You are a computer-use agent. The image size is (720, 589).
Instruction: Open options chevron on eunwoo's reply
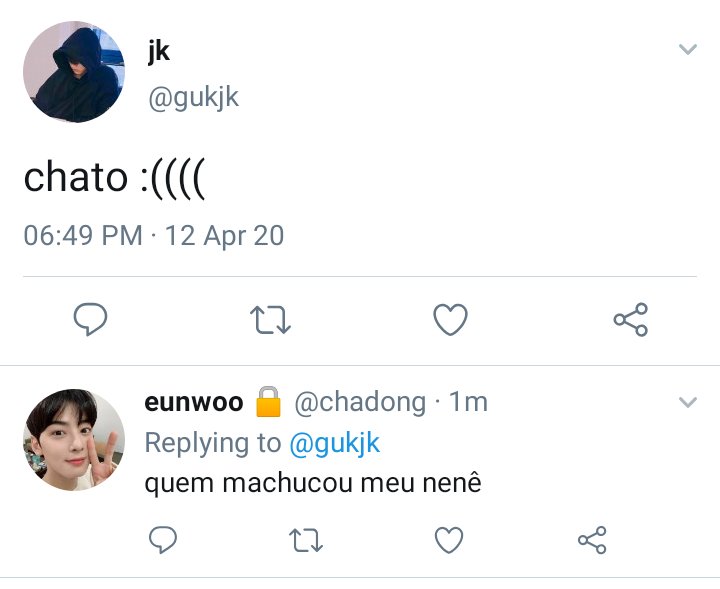point(687,402)
